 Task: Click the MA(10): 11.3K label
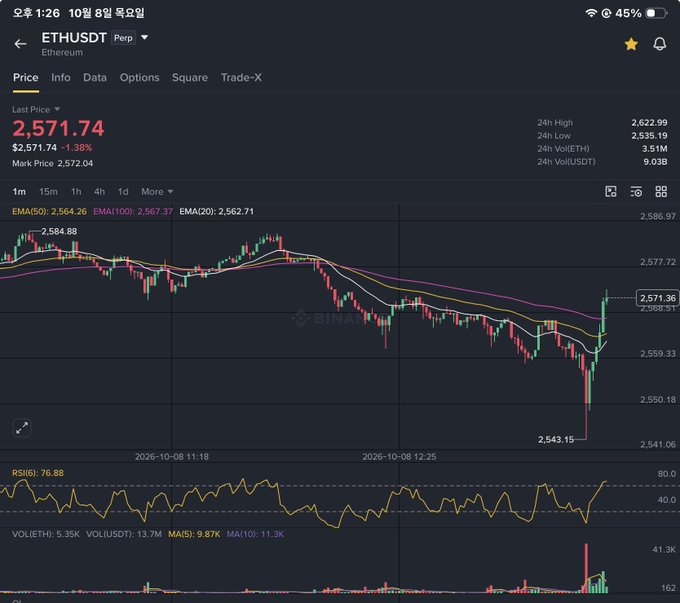[x=255, y=534]
